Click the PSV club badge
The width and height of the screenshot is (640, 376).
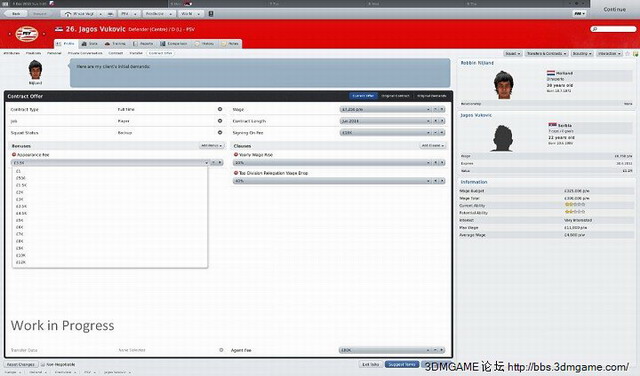[27, 34]
